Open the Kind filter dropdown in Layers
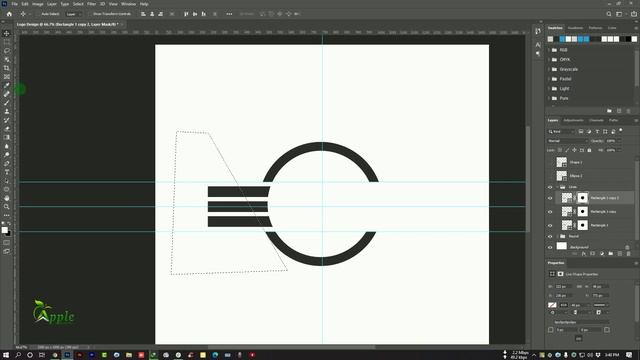Image resolution: width=640 pixels, height=360 pixels. [561, 131]
